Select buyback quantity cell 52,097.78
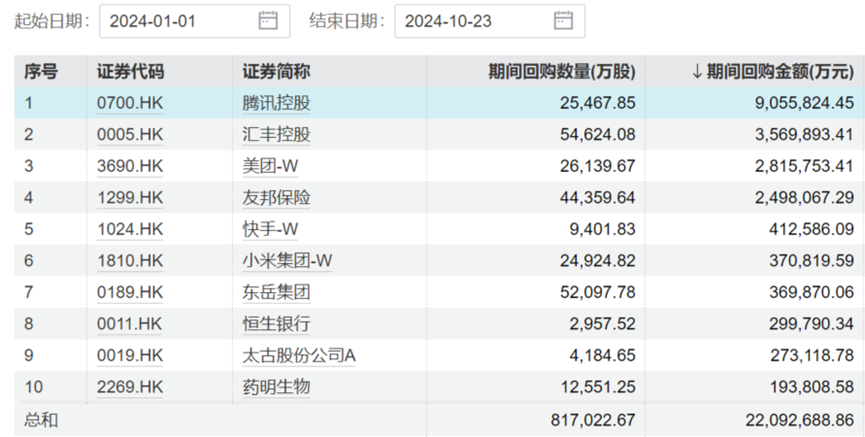Screen dimensions: 865x437 pos(597,292)
